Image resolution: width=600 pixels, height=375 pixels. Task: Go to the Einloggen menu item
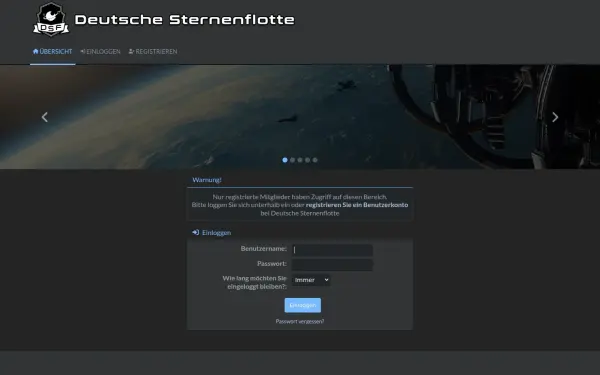pyautogui.click(x=100, y=51)
